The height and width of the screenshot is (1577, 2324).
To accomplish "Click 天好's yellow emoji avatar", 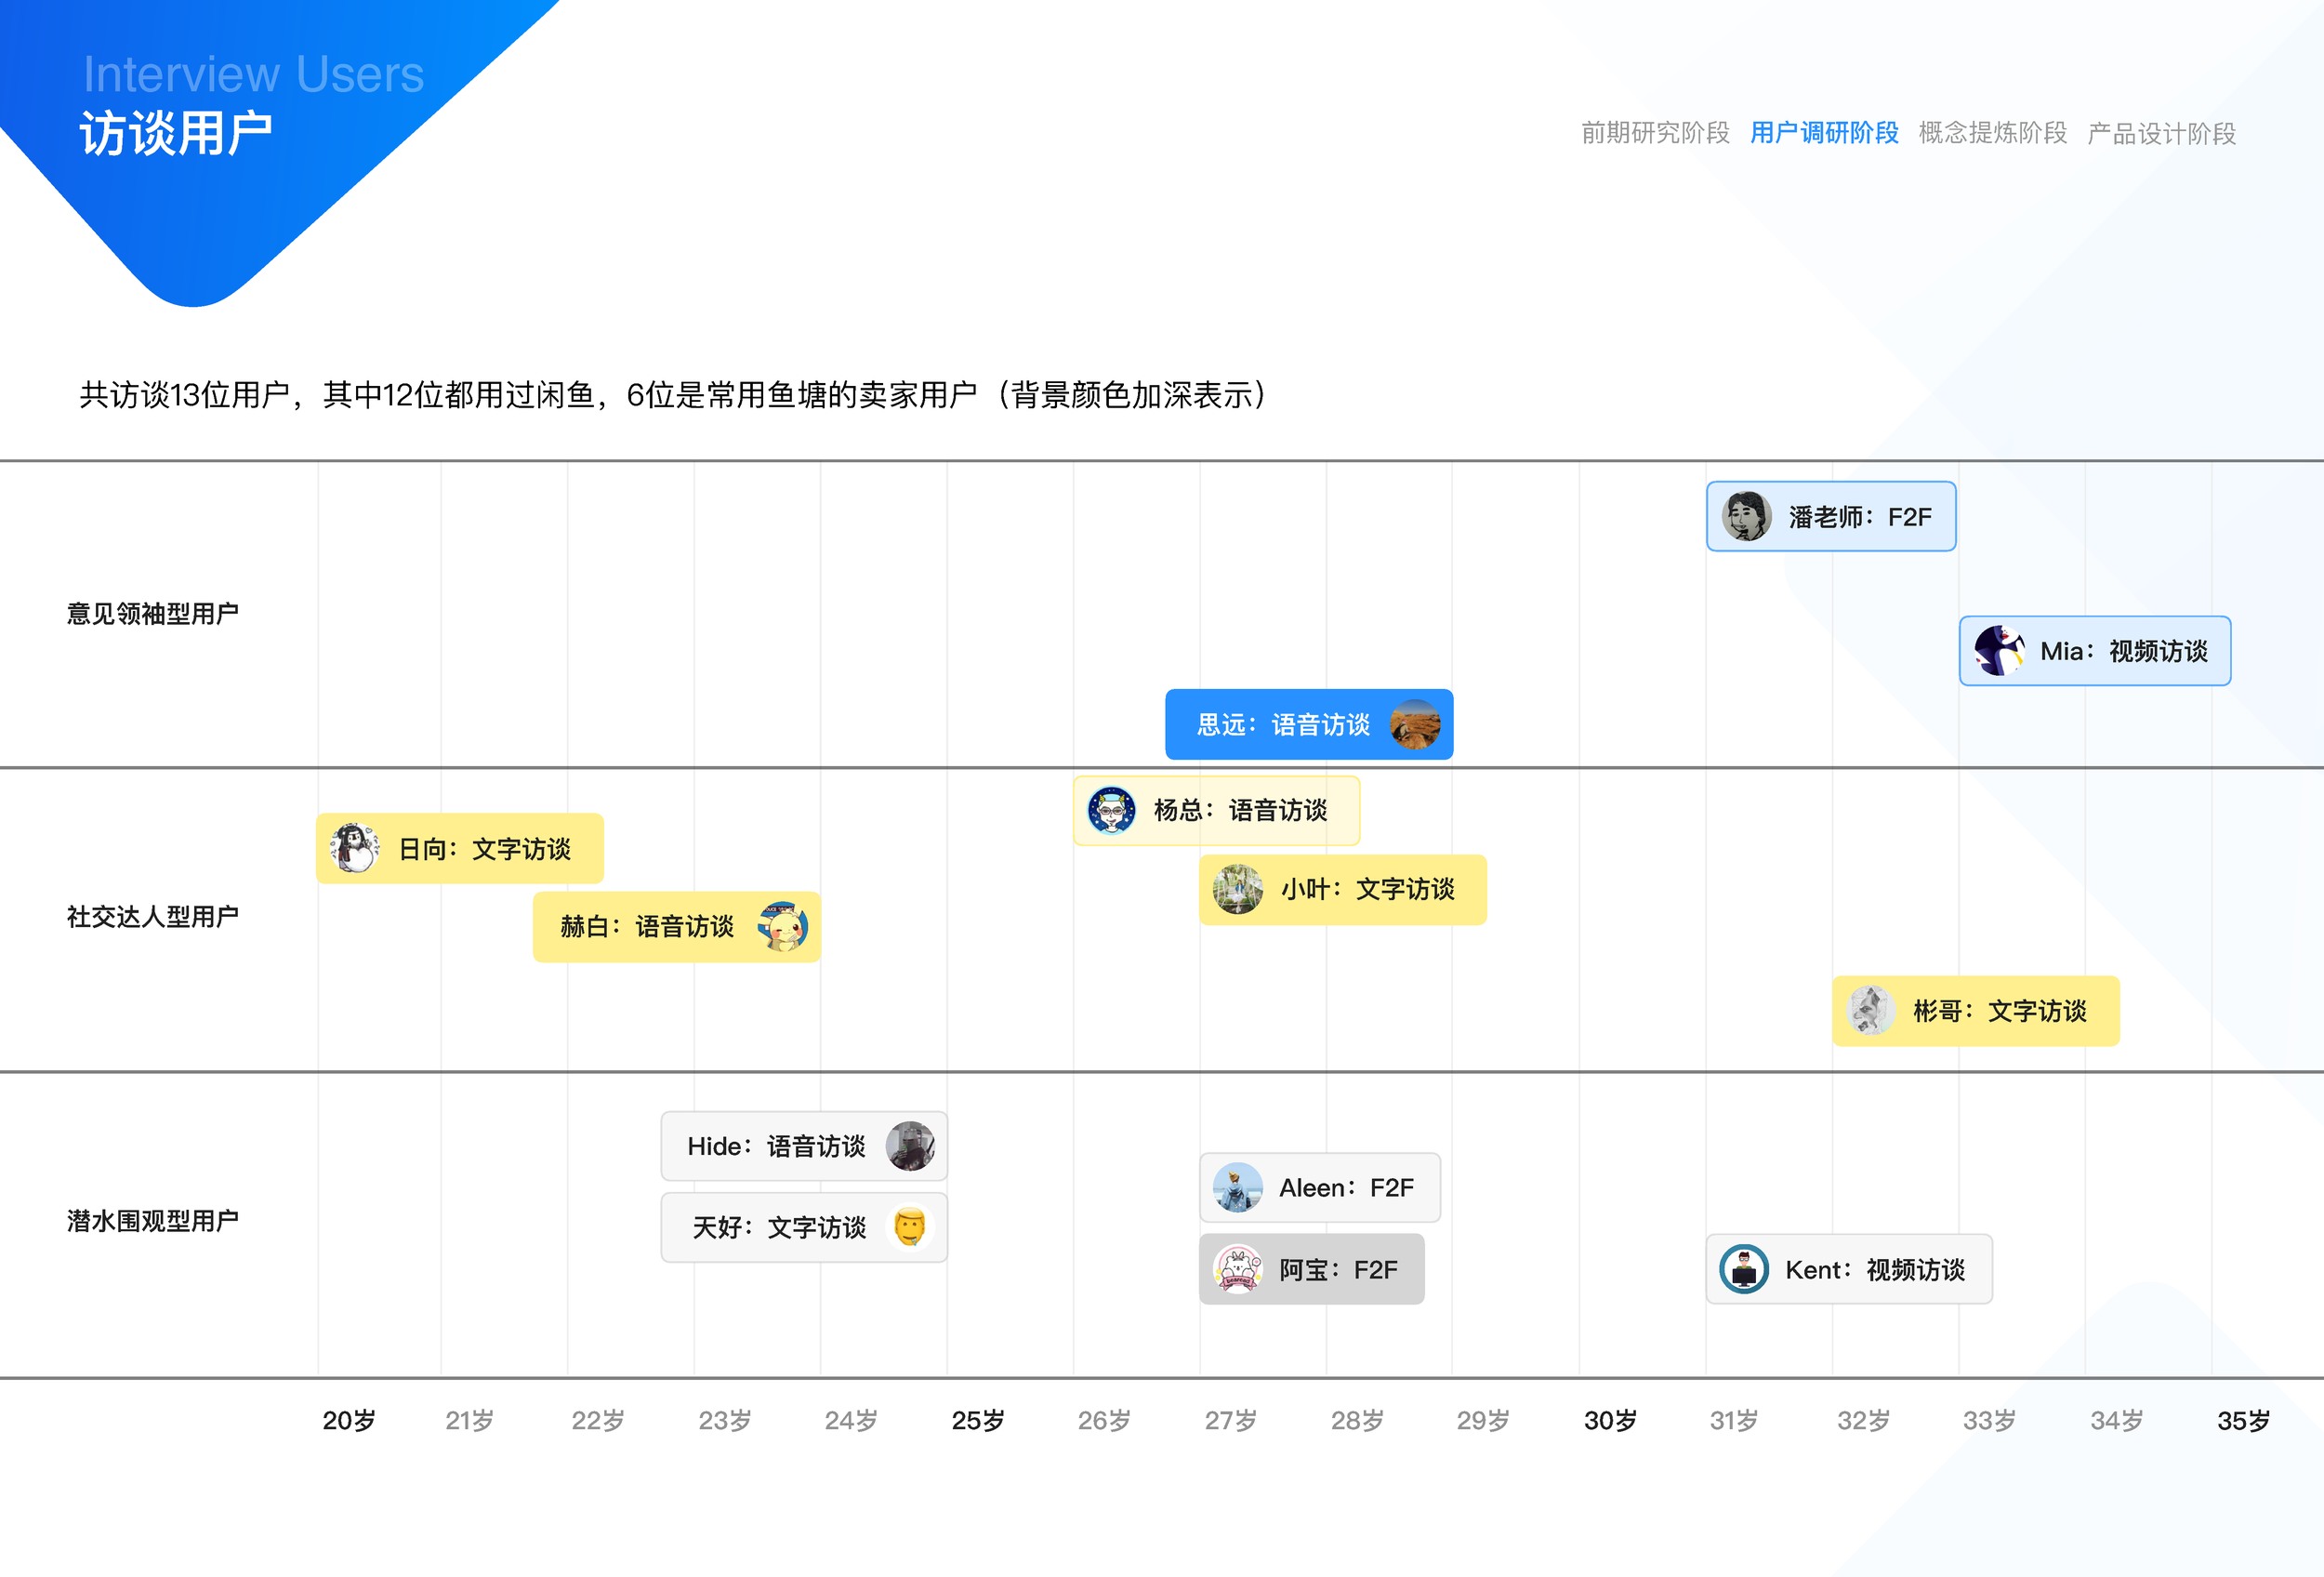I will click(910, 1227).
